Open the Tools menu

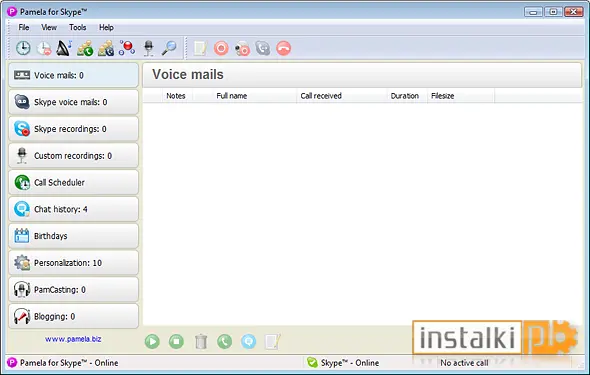tap(78, 27)
